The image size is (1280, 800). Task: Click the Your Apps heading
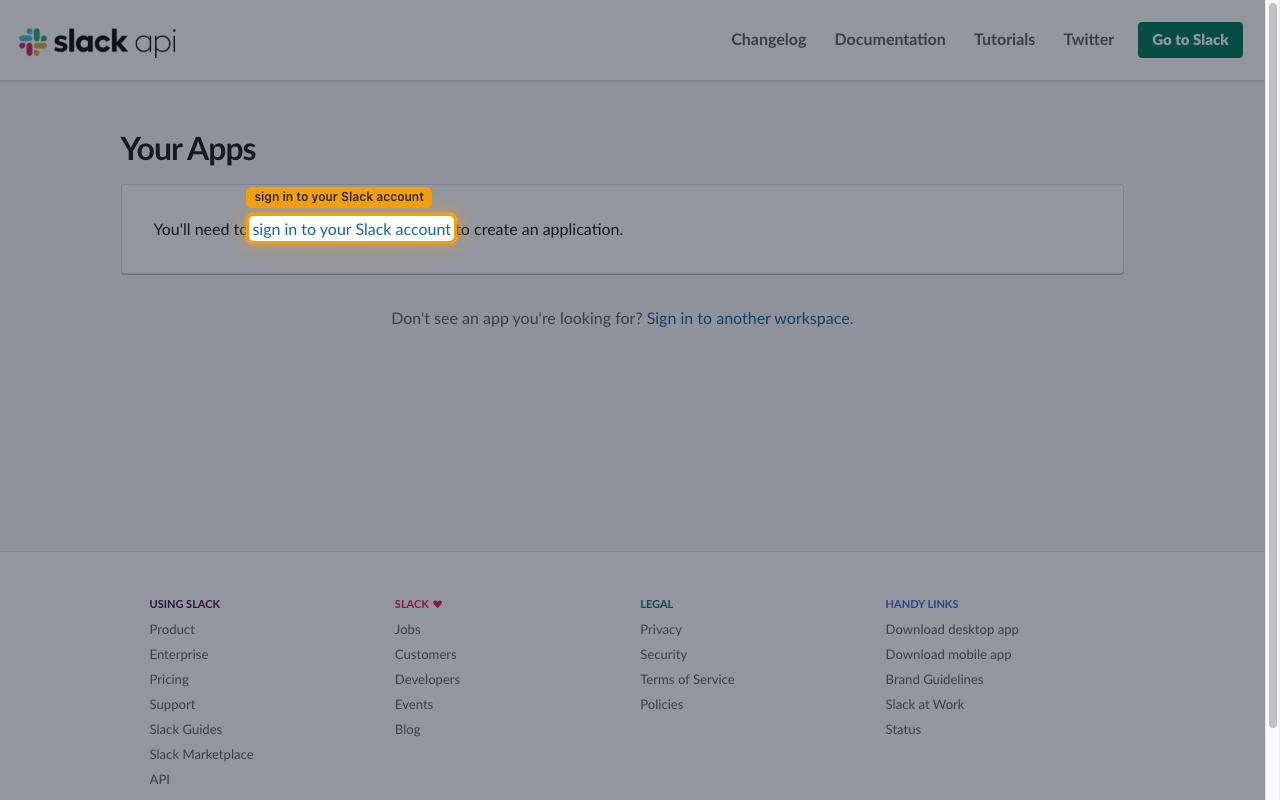pos(188,149)
